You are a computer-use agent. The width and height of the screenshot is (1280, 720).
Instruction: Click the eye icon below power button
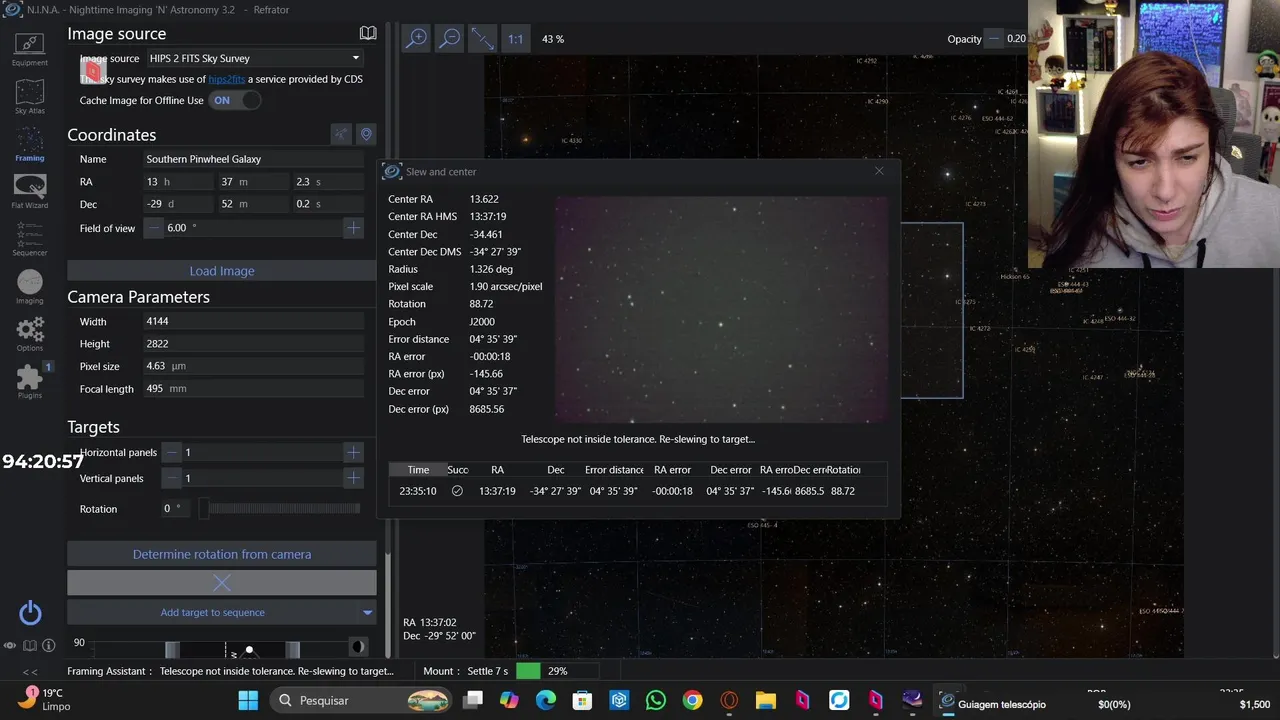click(10, 646)
